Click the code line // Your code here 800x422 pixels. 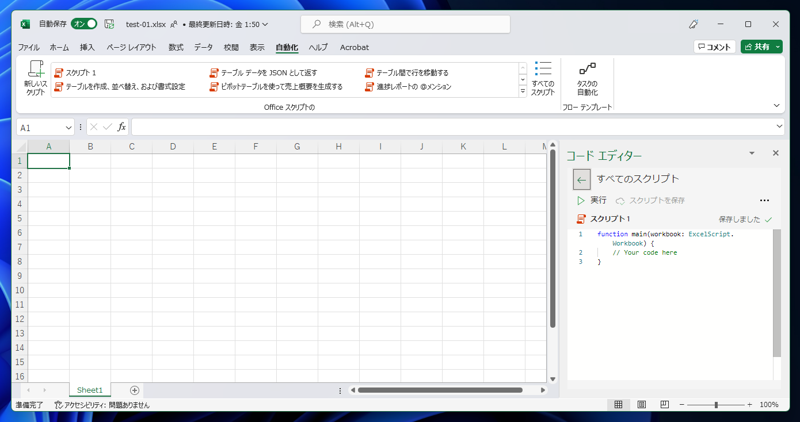(644, 253)
